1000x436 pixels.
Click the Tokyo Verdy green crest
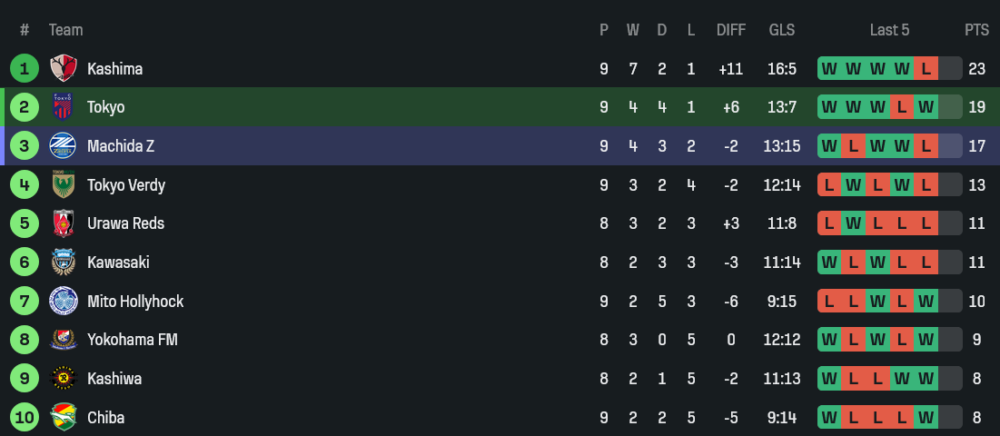[63, 185]
